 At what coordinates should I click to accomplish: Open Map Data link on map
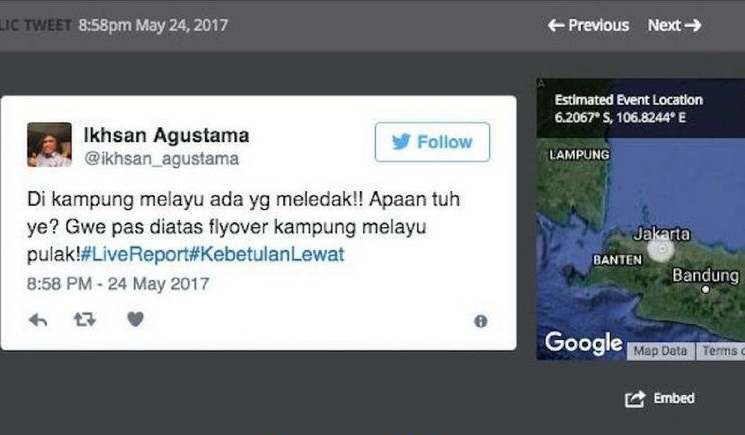pos(660,351)
